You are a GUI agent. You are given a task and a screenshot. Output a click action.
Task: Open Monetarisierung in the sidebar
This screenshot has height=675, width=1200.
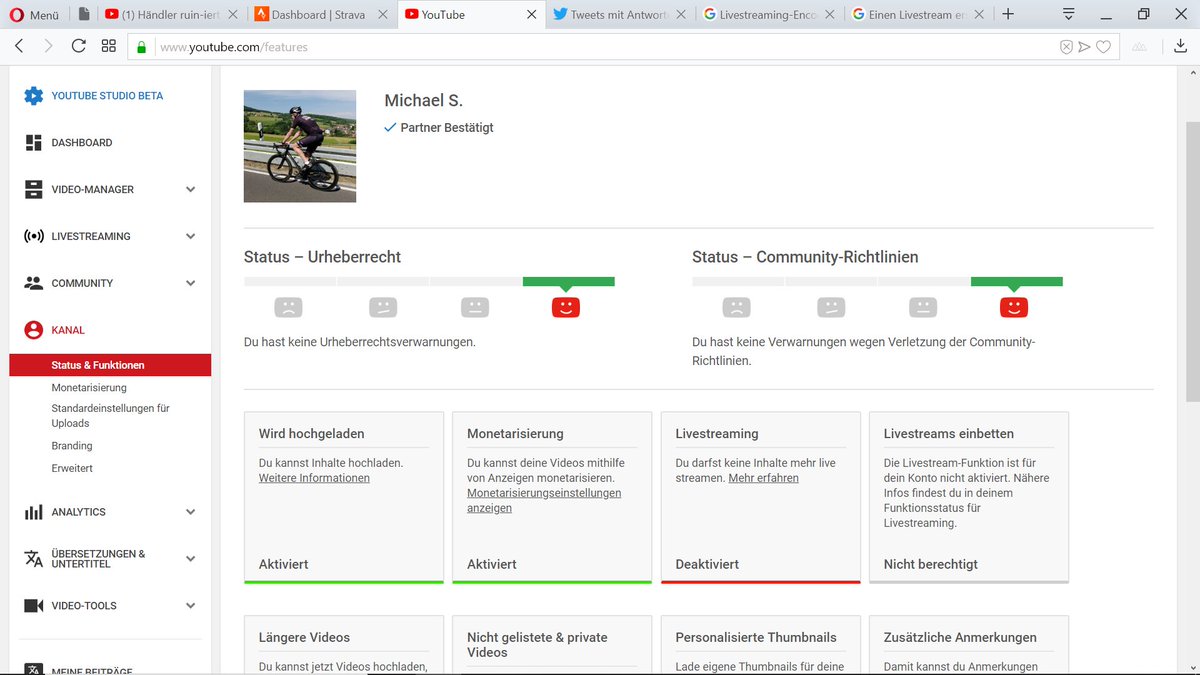click(x=89, y=387)
